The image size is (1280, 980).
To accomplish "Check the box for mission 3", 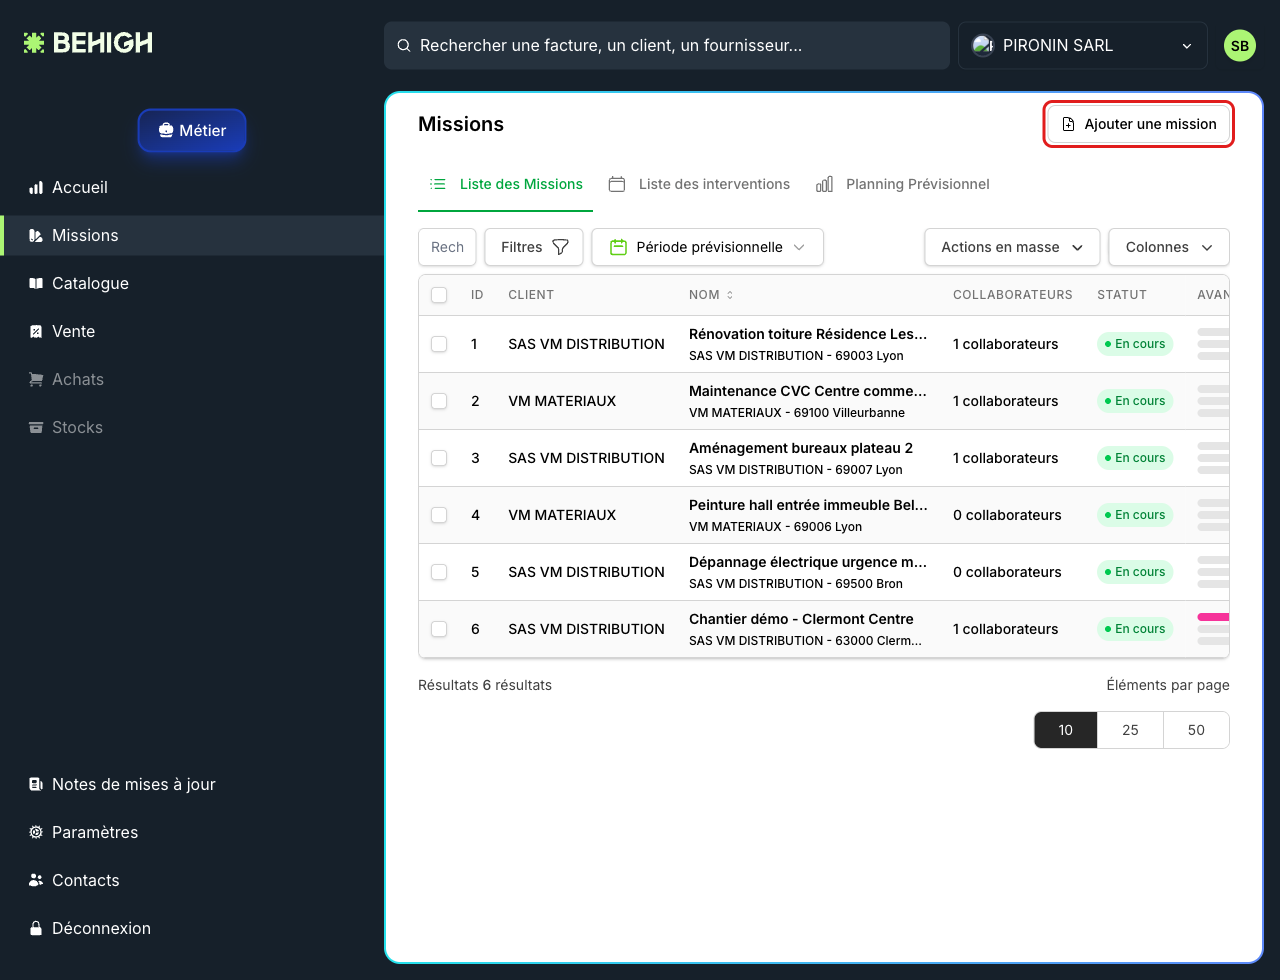I will pos(439,458).
